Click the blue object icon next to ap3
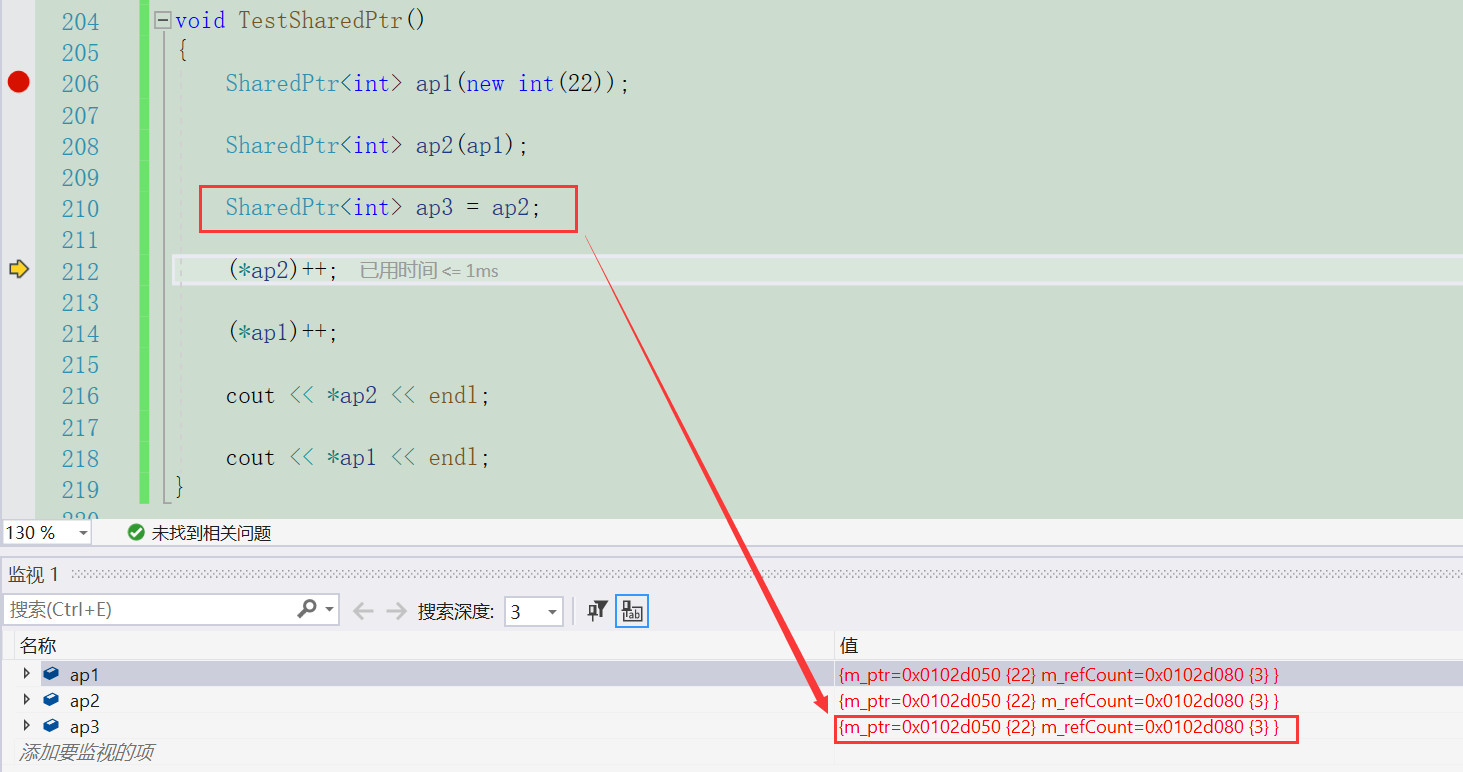The width and height of the screenshot is (1463, 772). click(51, 726)
